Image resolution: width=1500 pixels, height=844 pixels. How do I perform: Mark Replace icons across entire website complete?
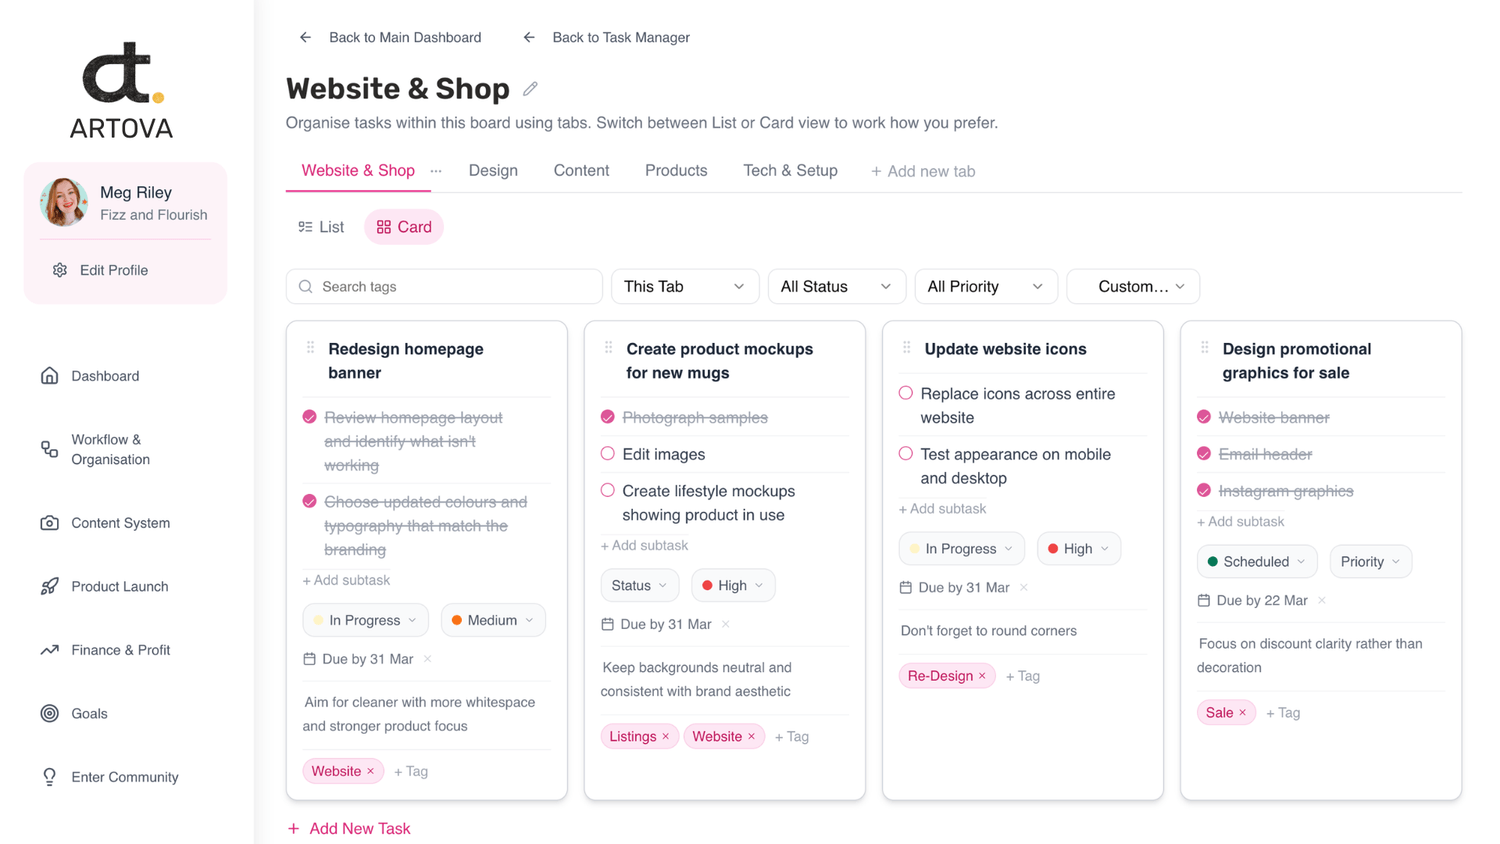tap(906, 394)
